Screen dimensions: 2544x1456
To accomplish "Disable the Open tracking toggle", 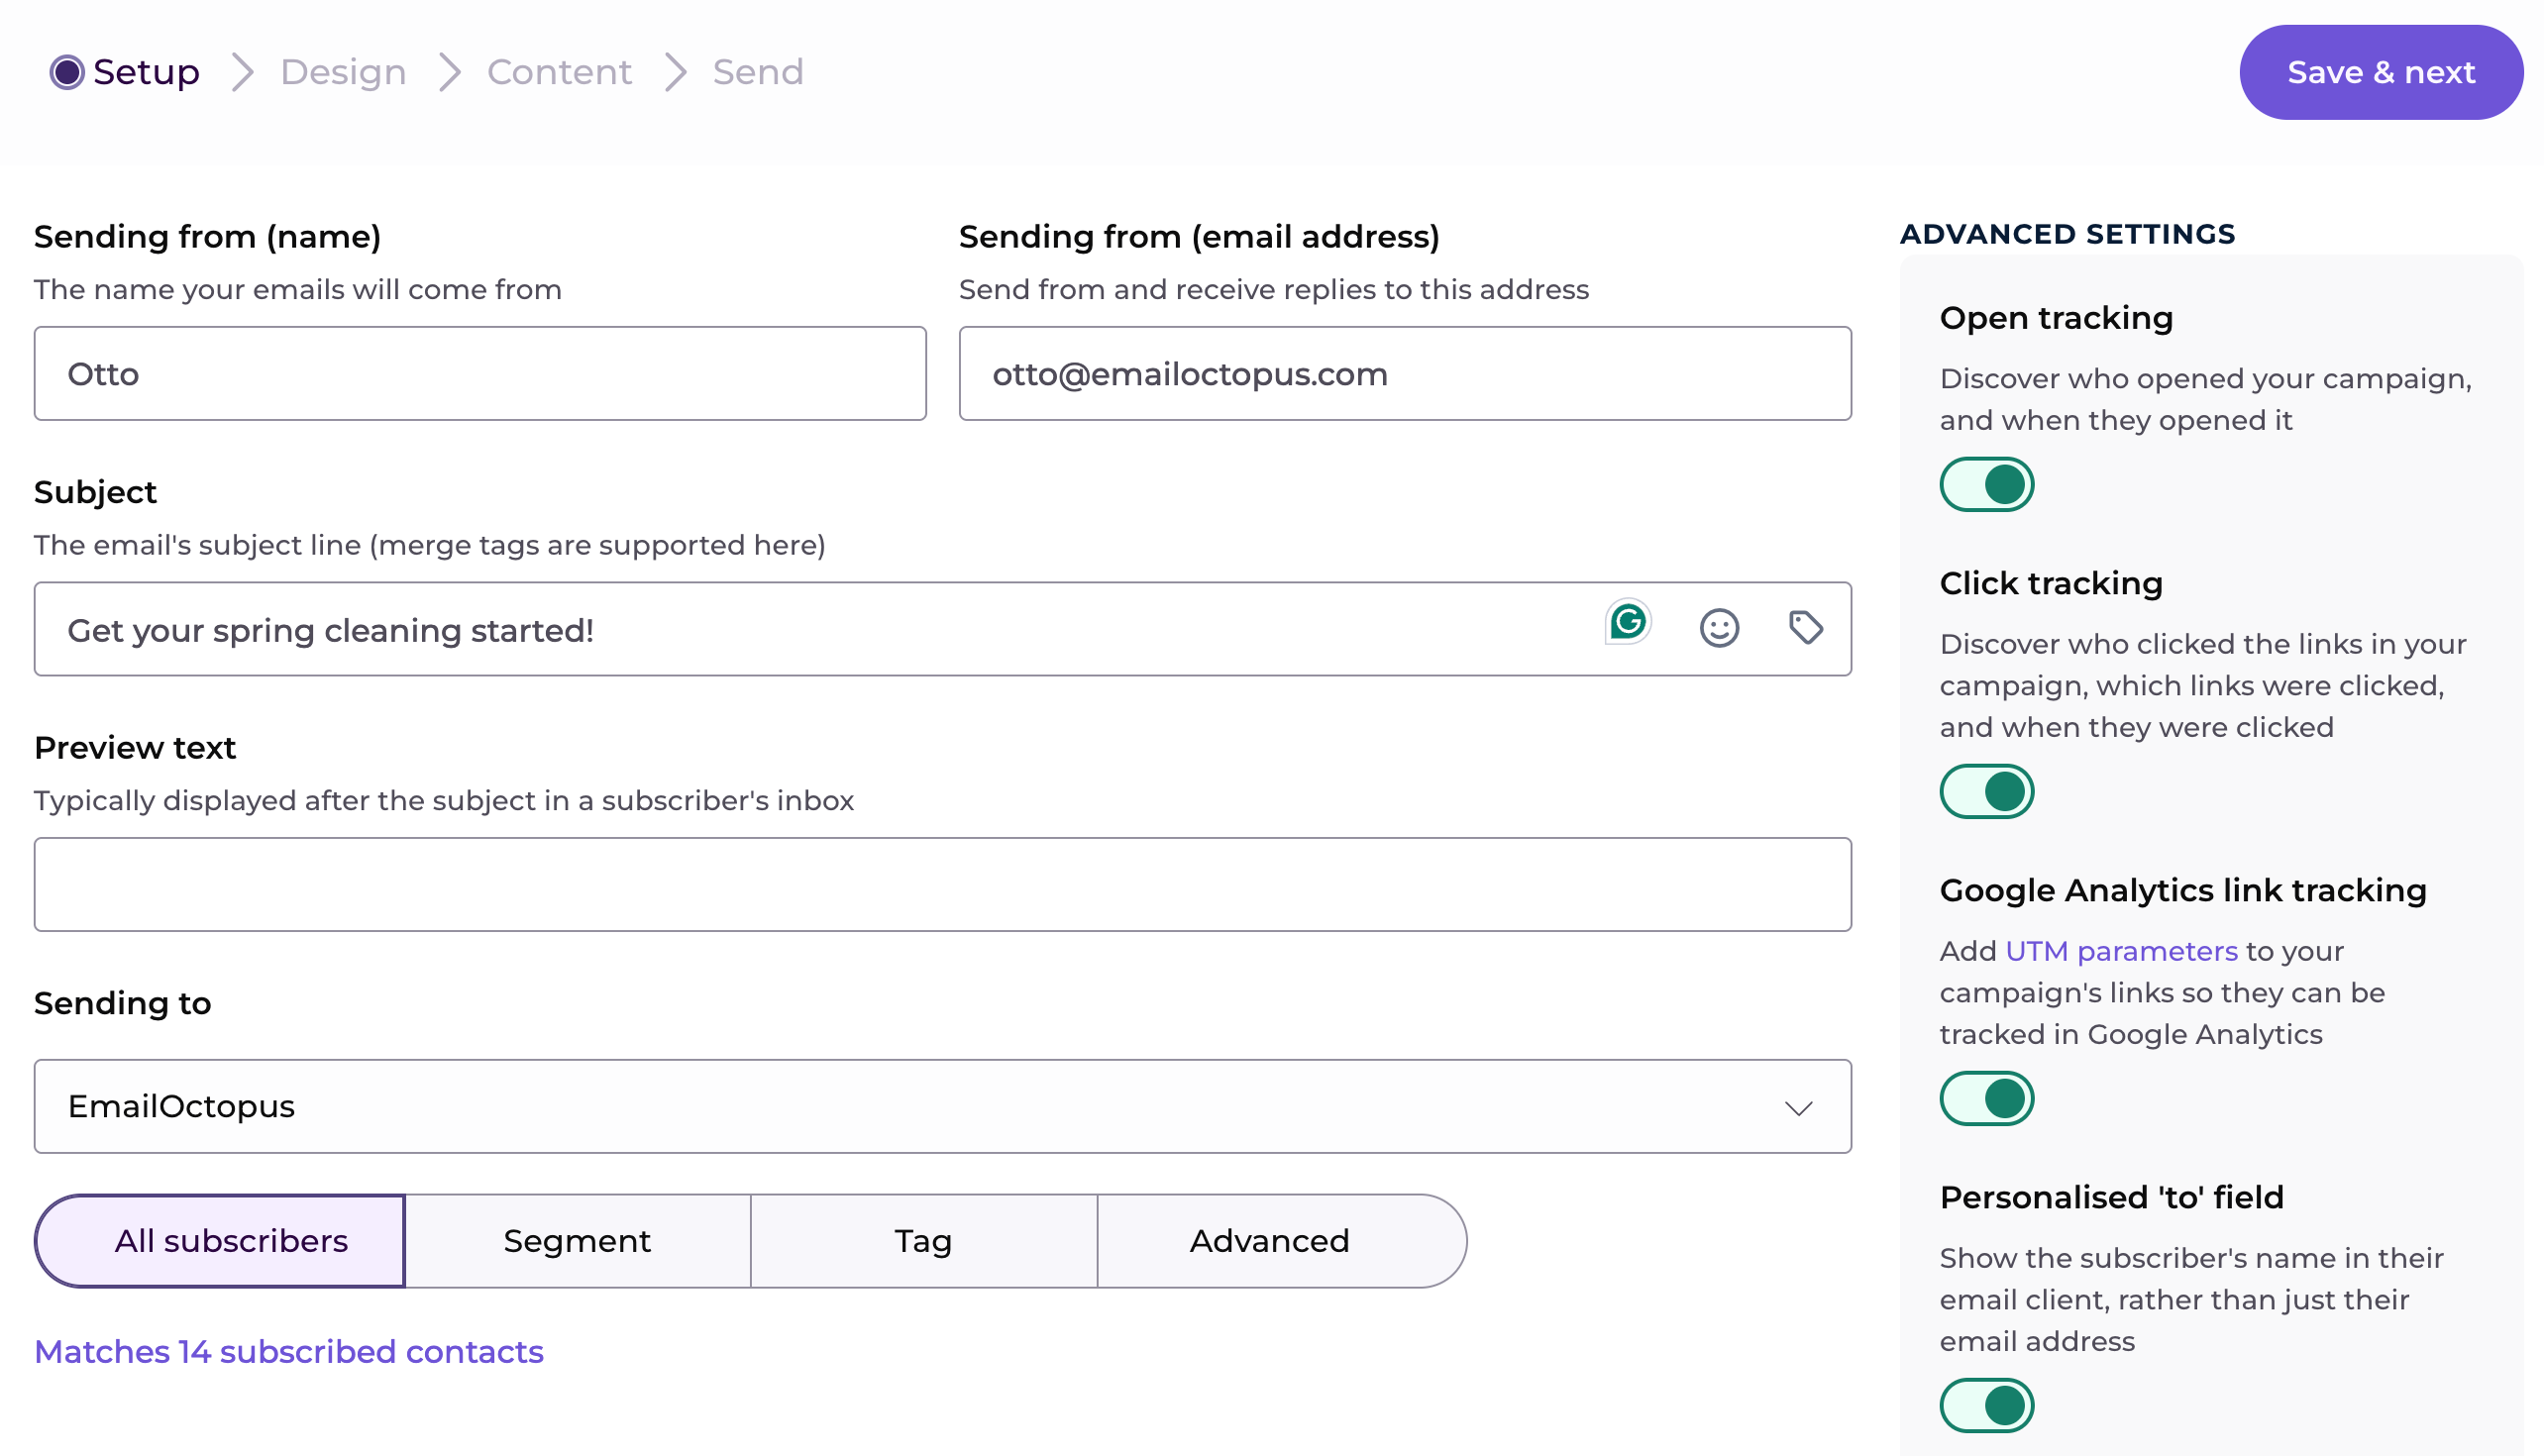I will click(x=1986, y=485).
